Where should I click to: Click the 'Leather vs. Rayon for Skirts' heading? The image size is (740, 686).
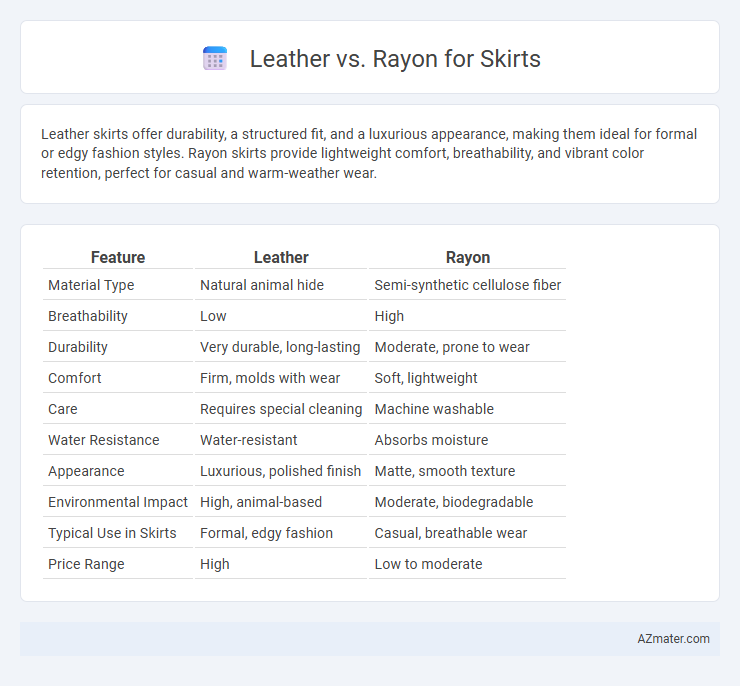pos(395,59)
